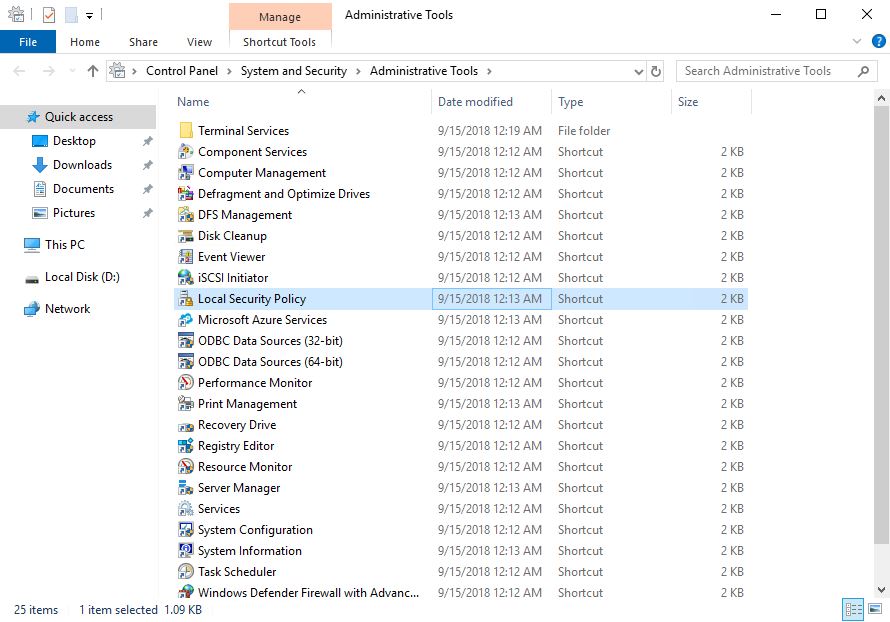Select the DFS Management icon

(186, 215)
